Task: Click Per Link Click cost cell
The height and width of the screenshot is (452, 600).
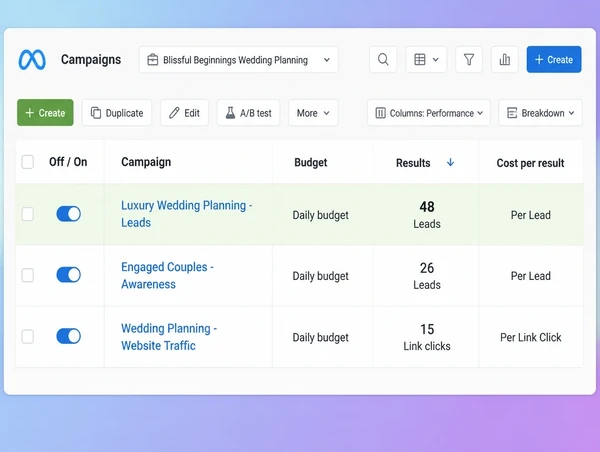Action: coord(530,337)
